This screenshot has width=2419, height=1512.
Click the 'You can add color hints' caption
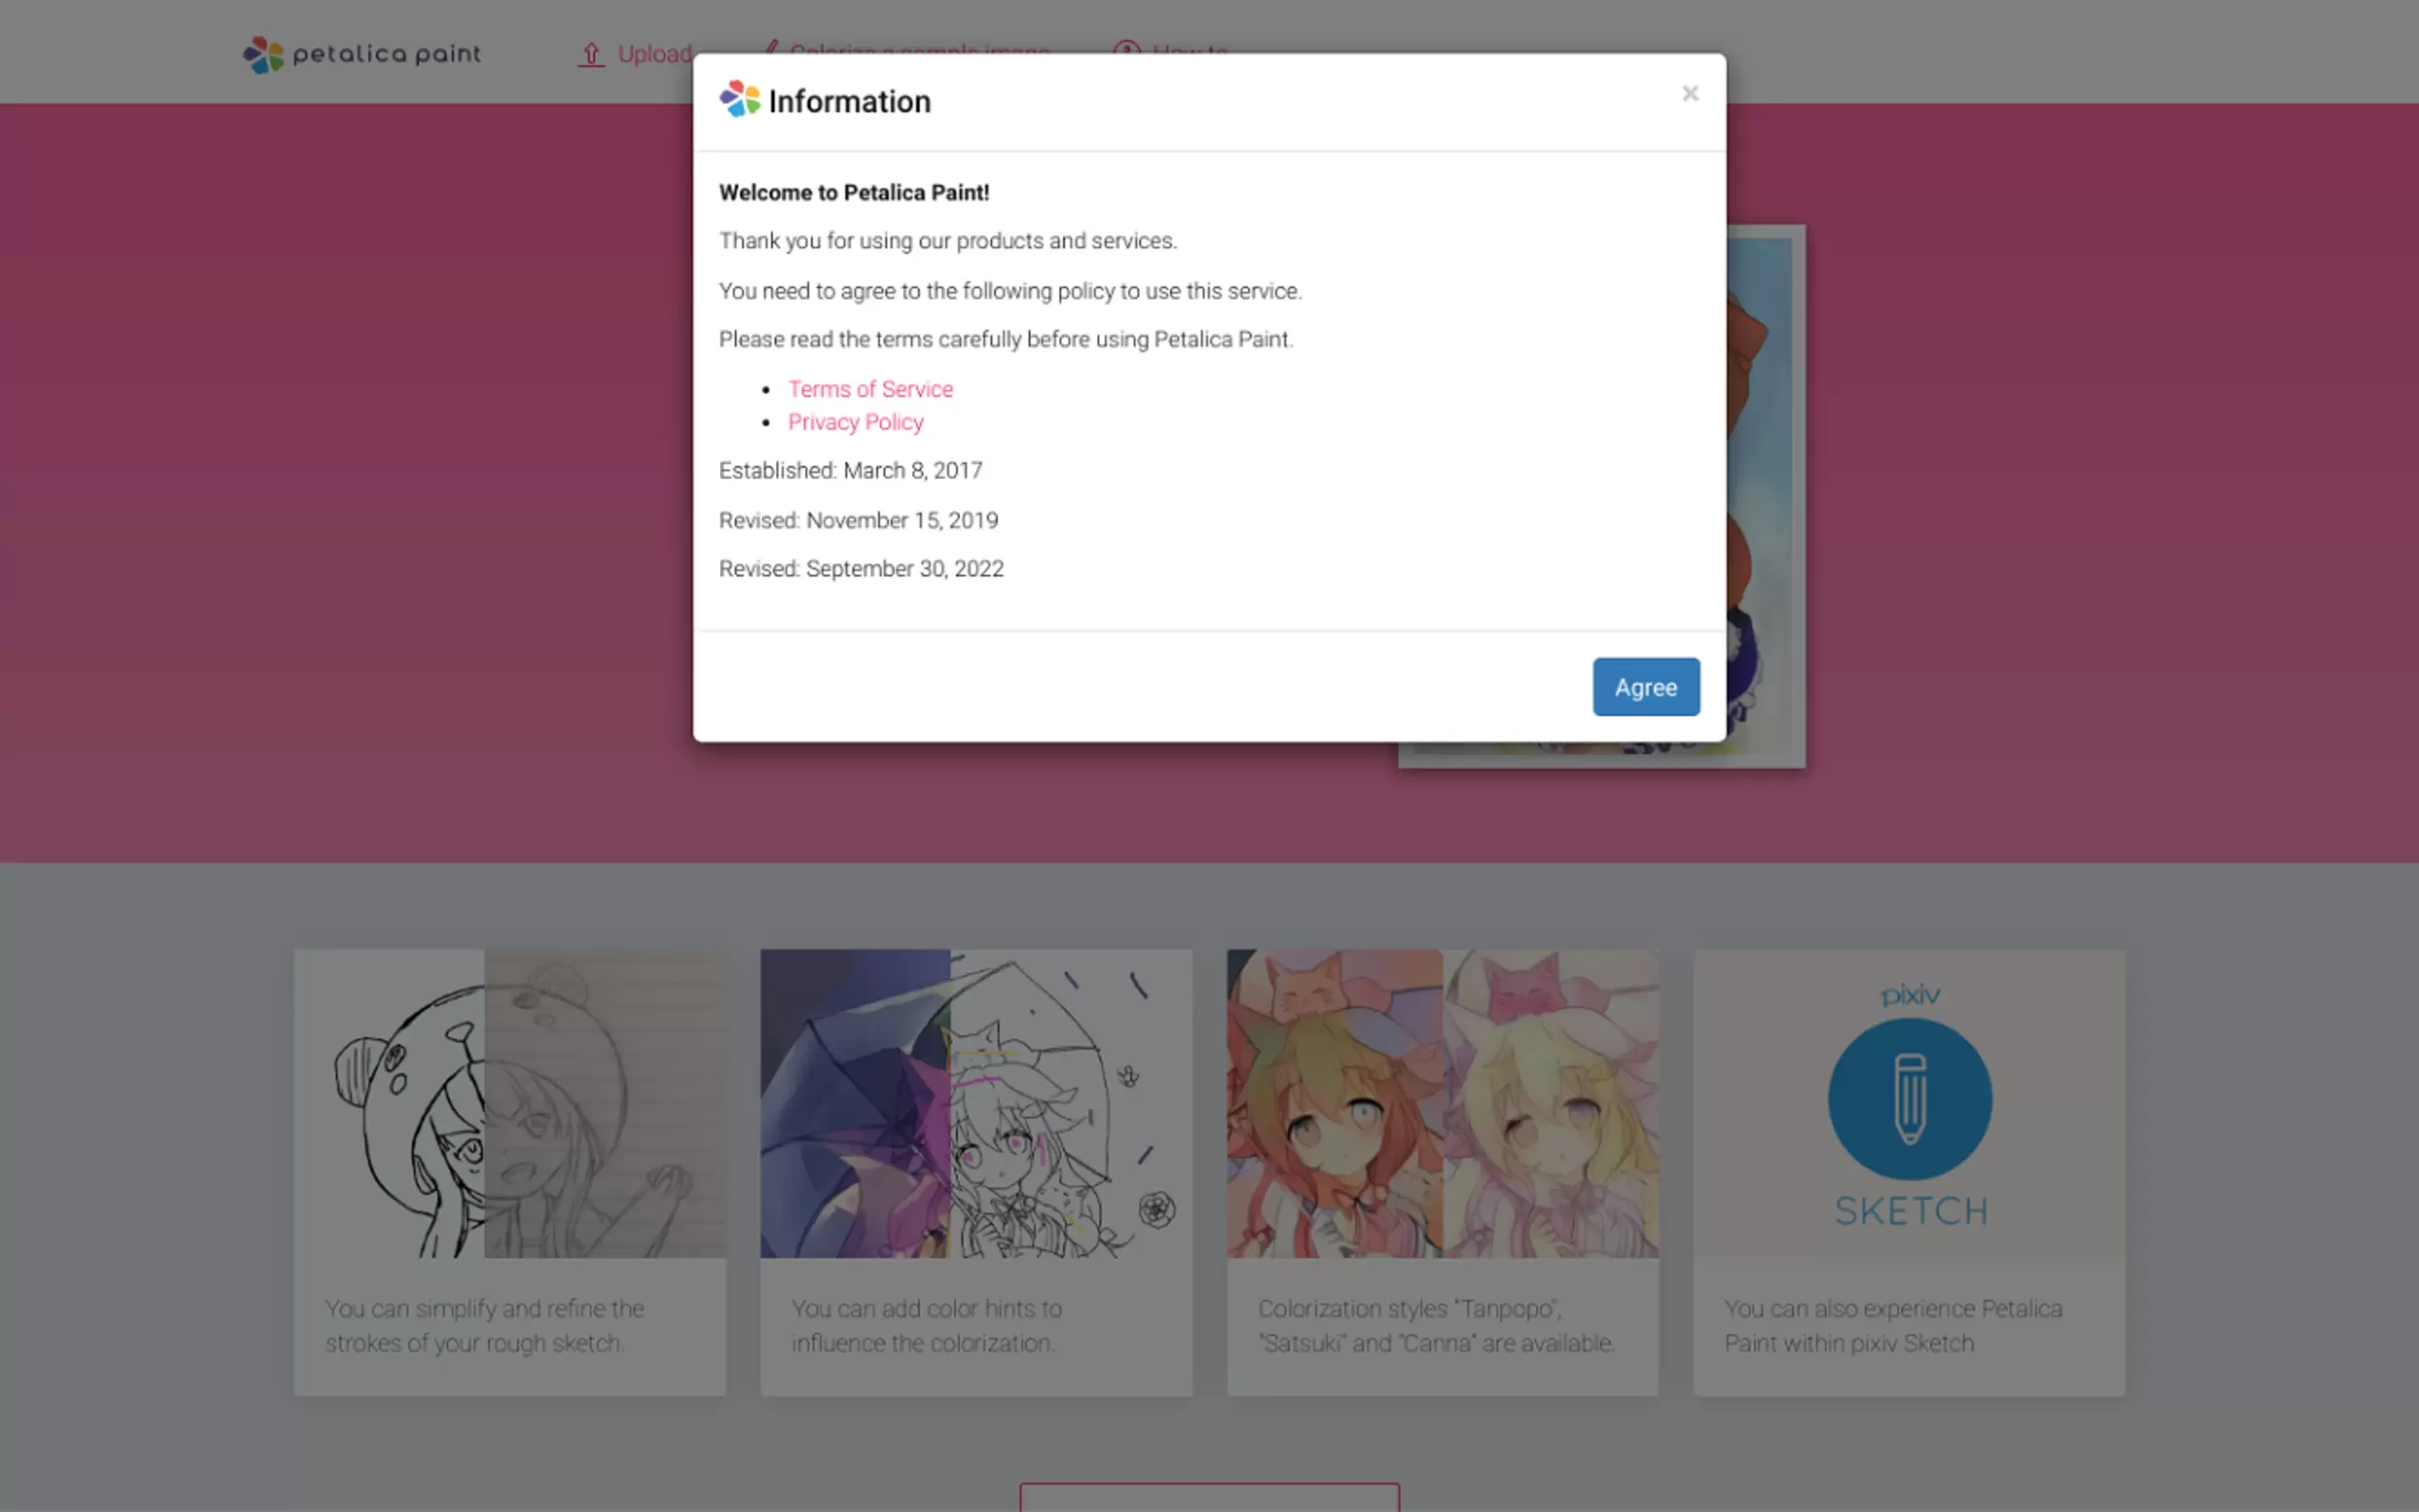[x=926, y=1325]
